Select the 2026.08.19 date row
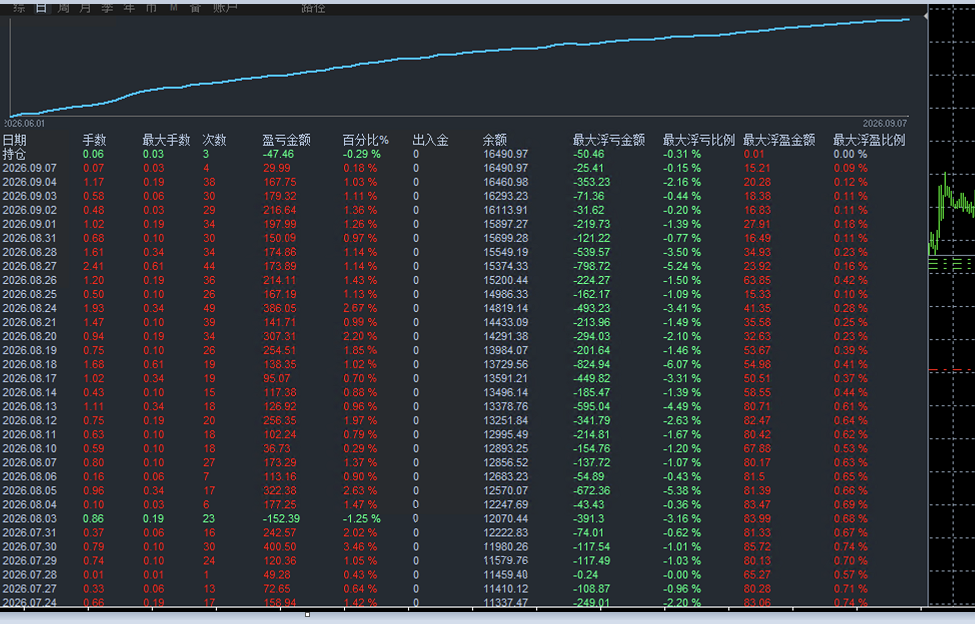This screenshot has width=975, height=624. pos(29,350)
